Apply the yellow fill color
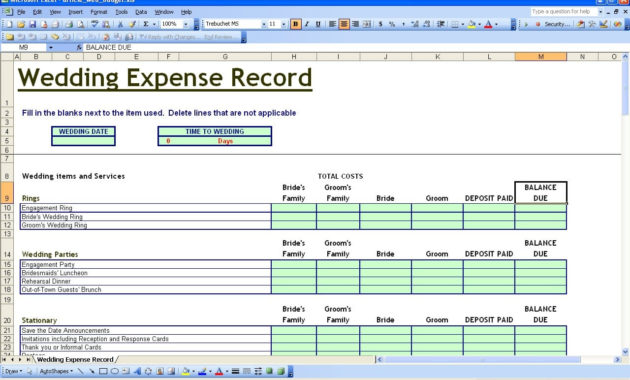 [472, 25]
